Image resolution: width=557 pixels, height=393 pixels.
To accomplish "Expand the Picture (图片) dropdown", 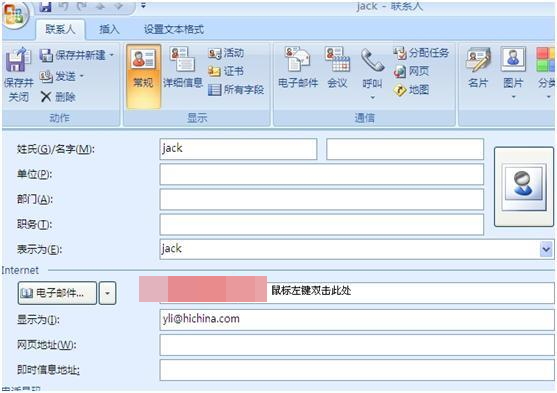I will [x=513, y=97].
